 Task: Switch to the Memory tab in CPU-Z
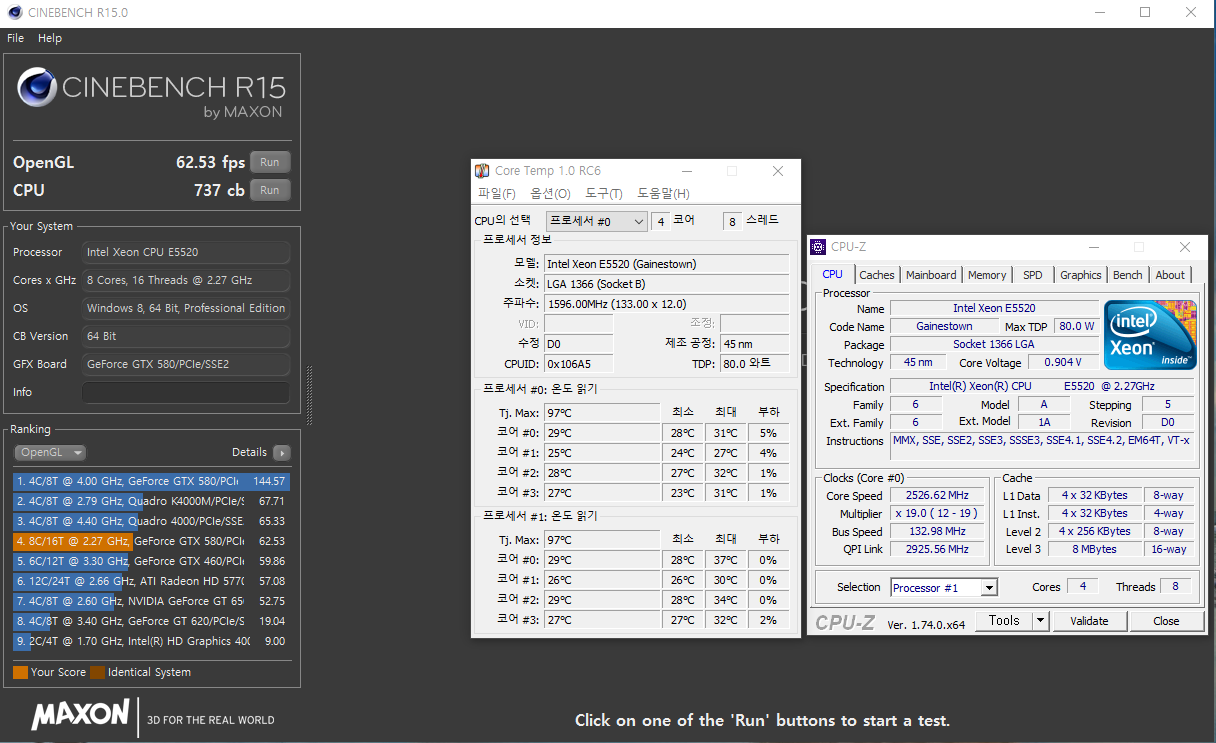[x=987, y=275]
